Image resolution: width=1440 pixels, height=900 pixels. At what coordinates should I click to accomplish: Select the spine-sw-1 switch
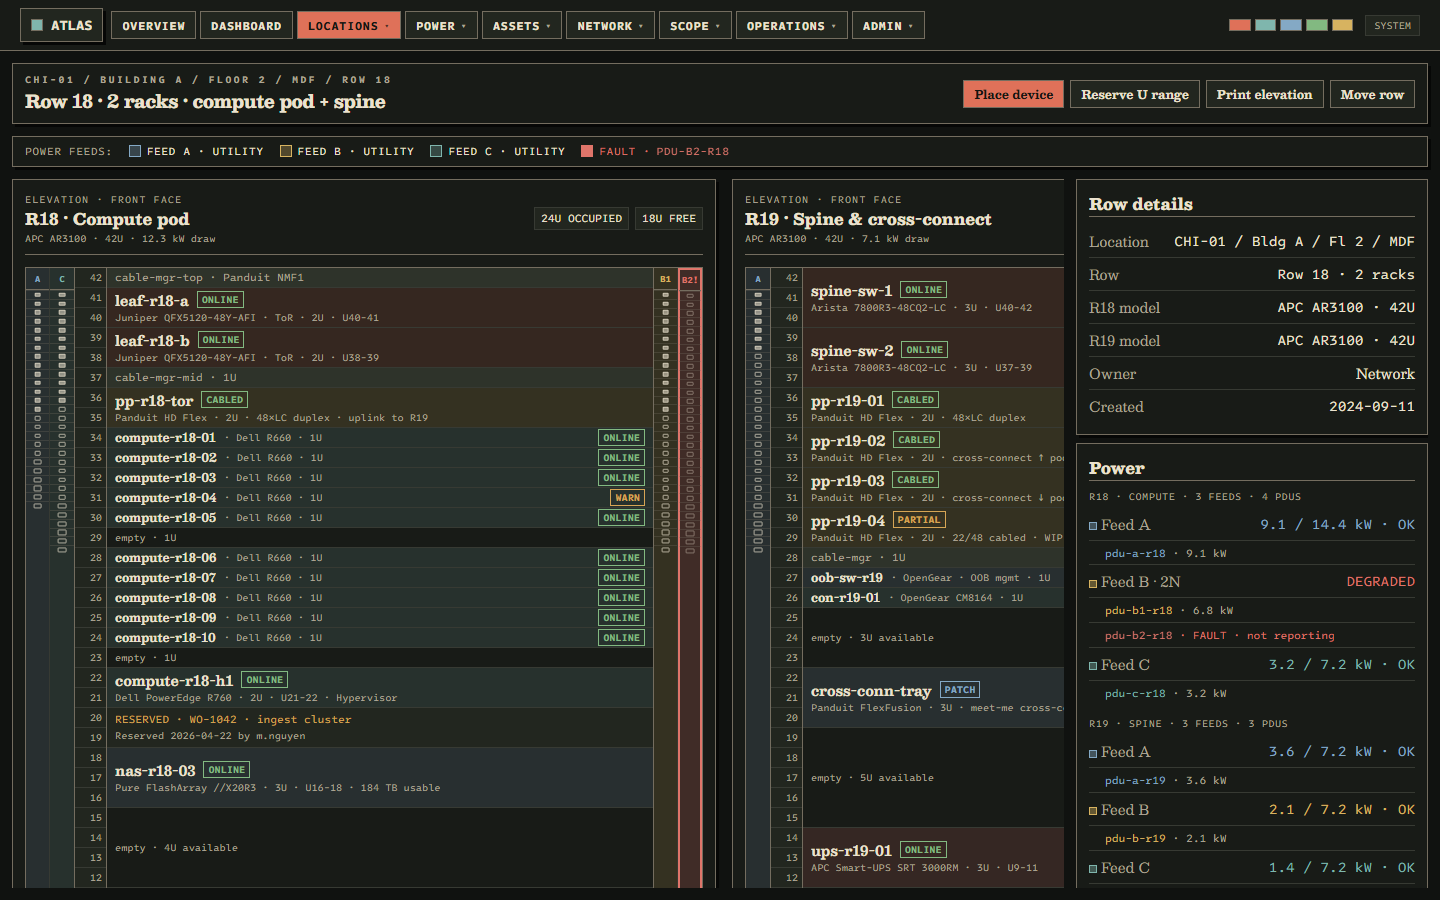click(933, 298)
